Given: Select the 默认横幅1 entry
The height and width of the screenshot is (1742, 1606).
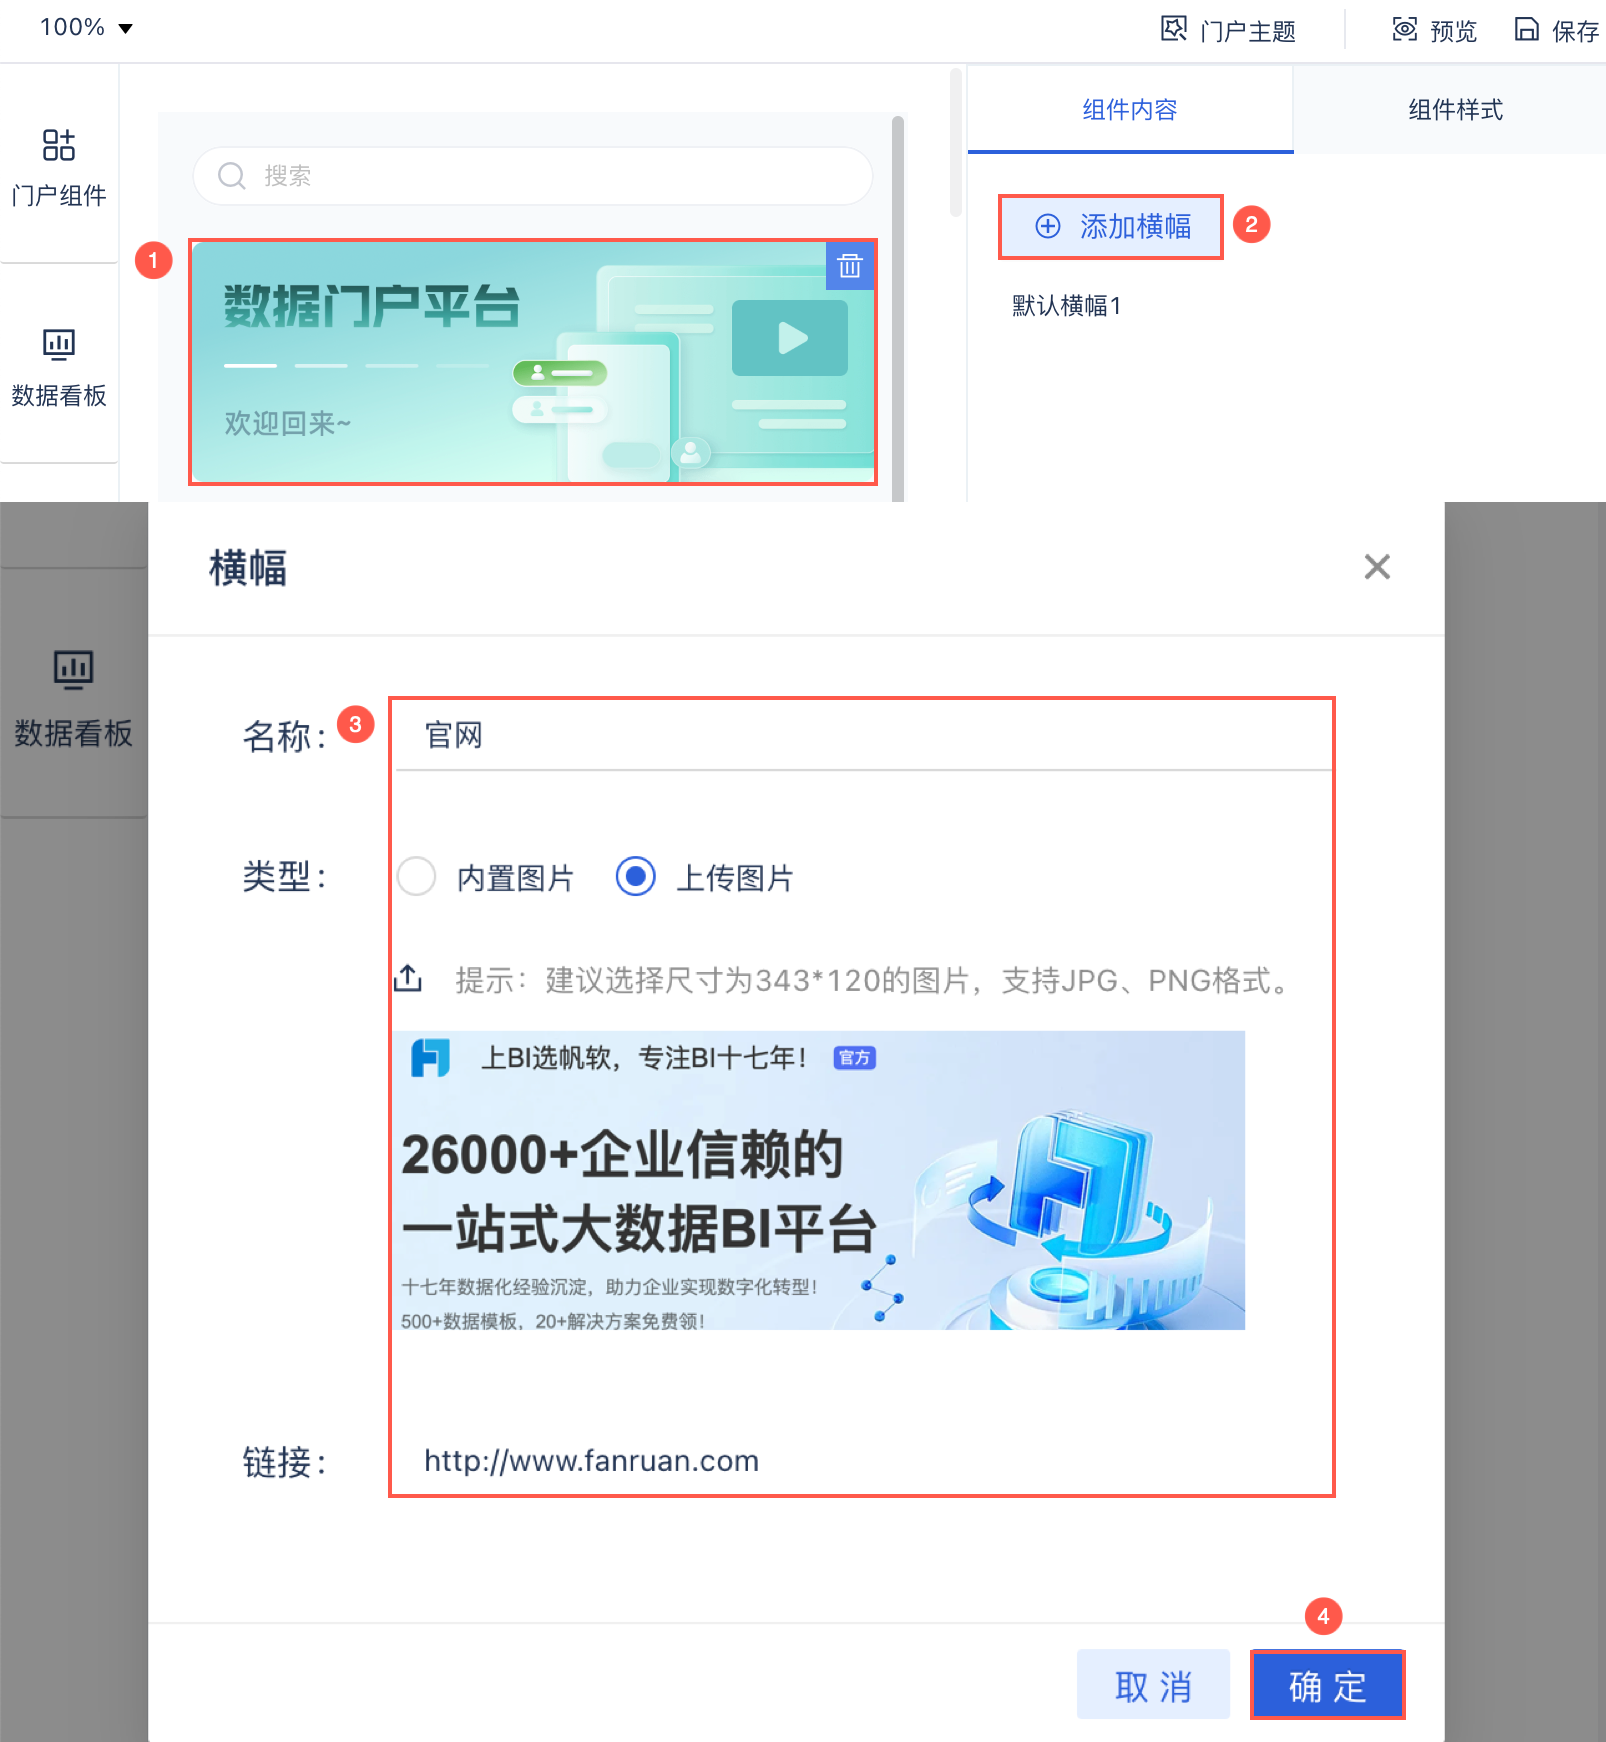Looking at the screenshot, I should pos(1067,305).
